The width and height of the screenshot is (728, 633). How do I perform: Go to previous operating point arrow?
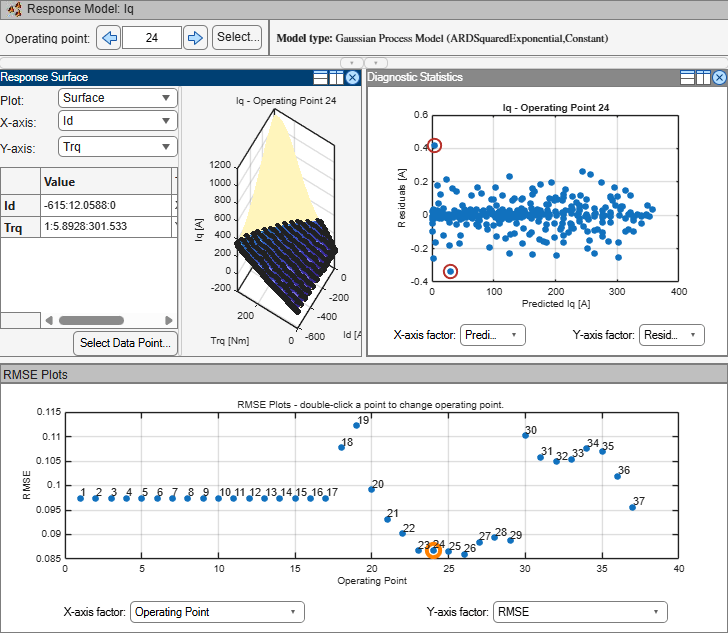coord(109,38)
